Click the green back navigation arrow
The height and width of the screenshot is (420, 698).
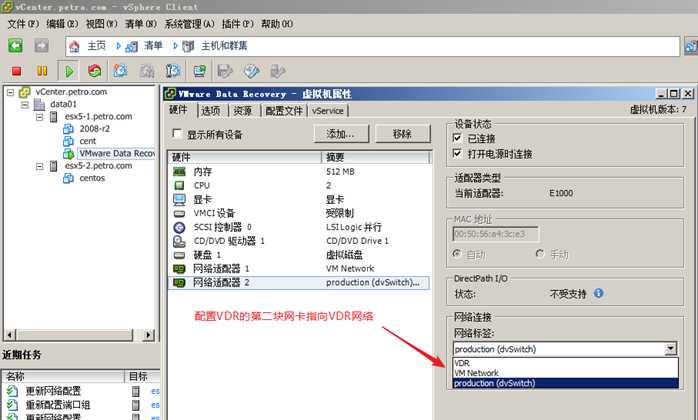coord(16,45)
